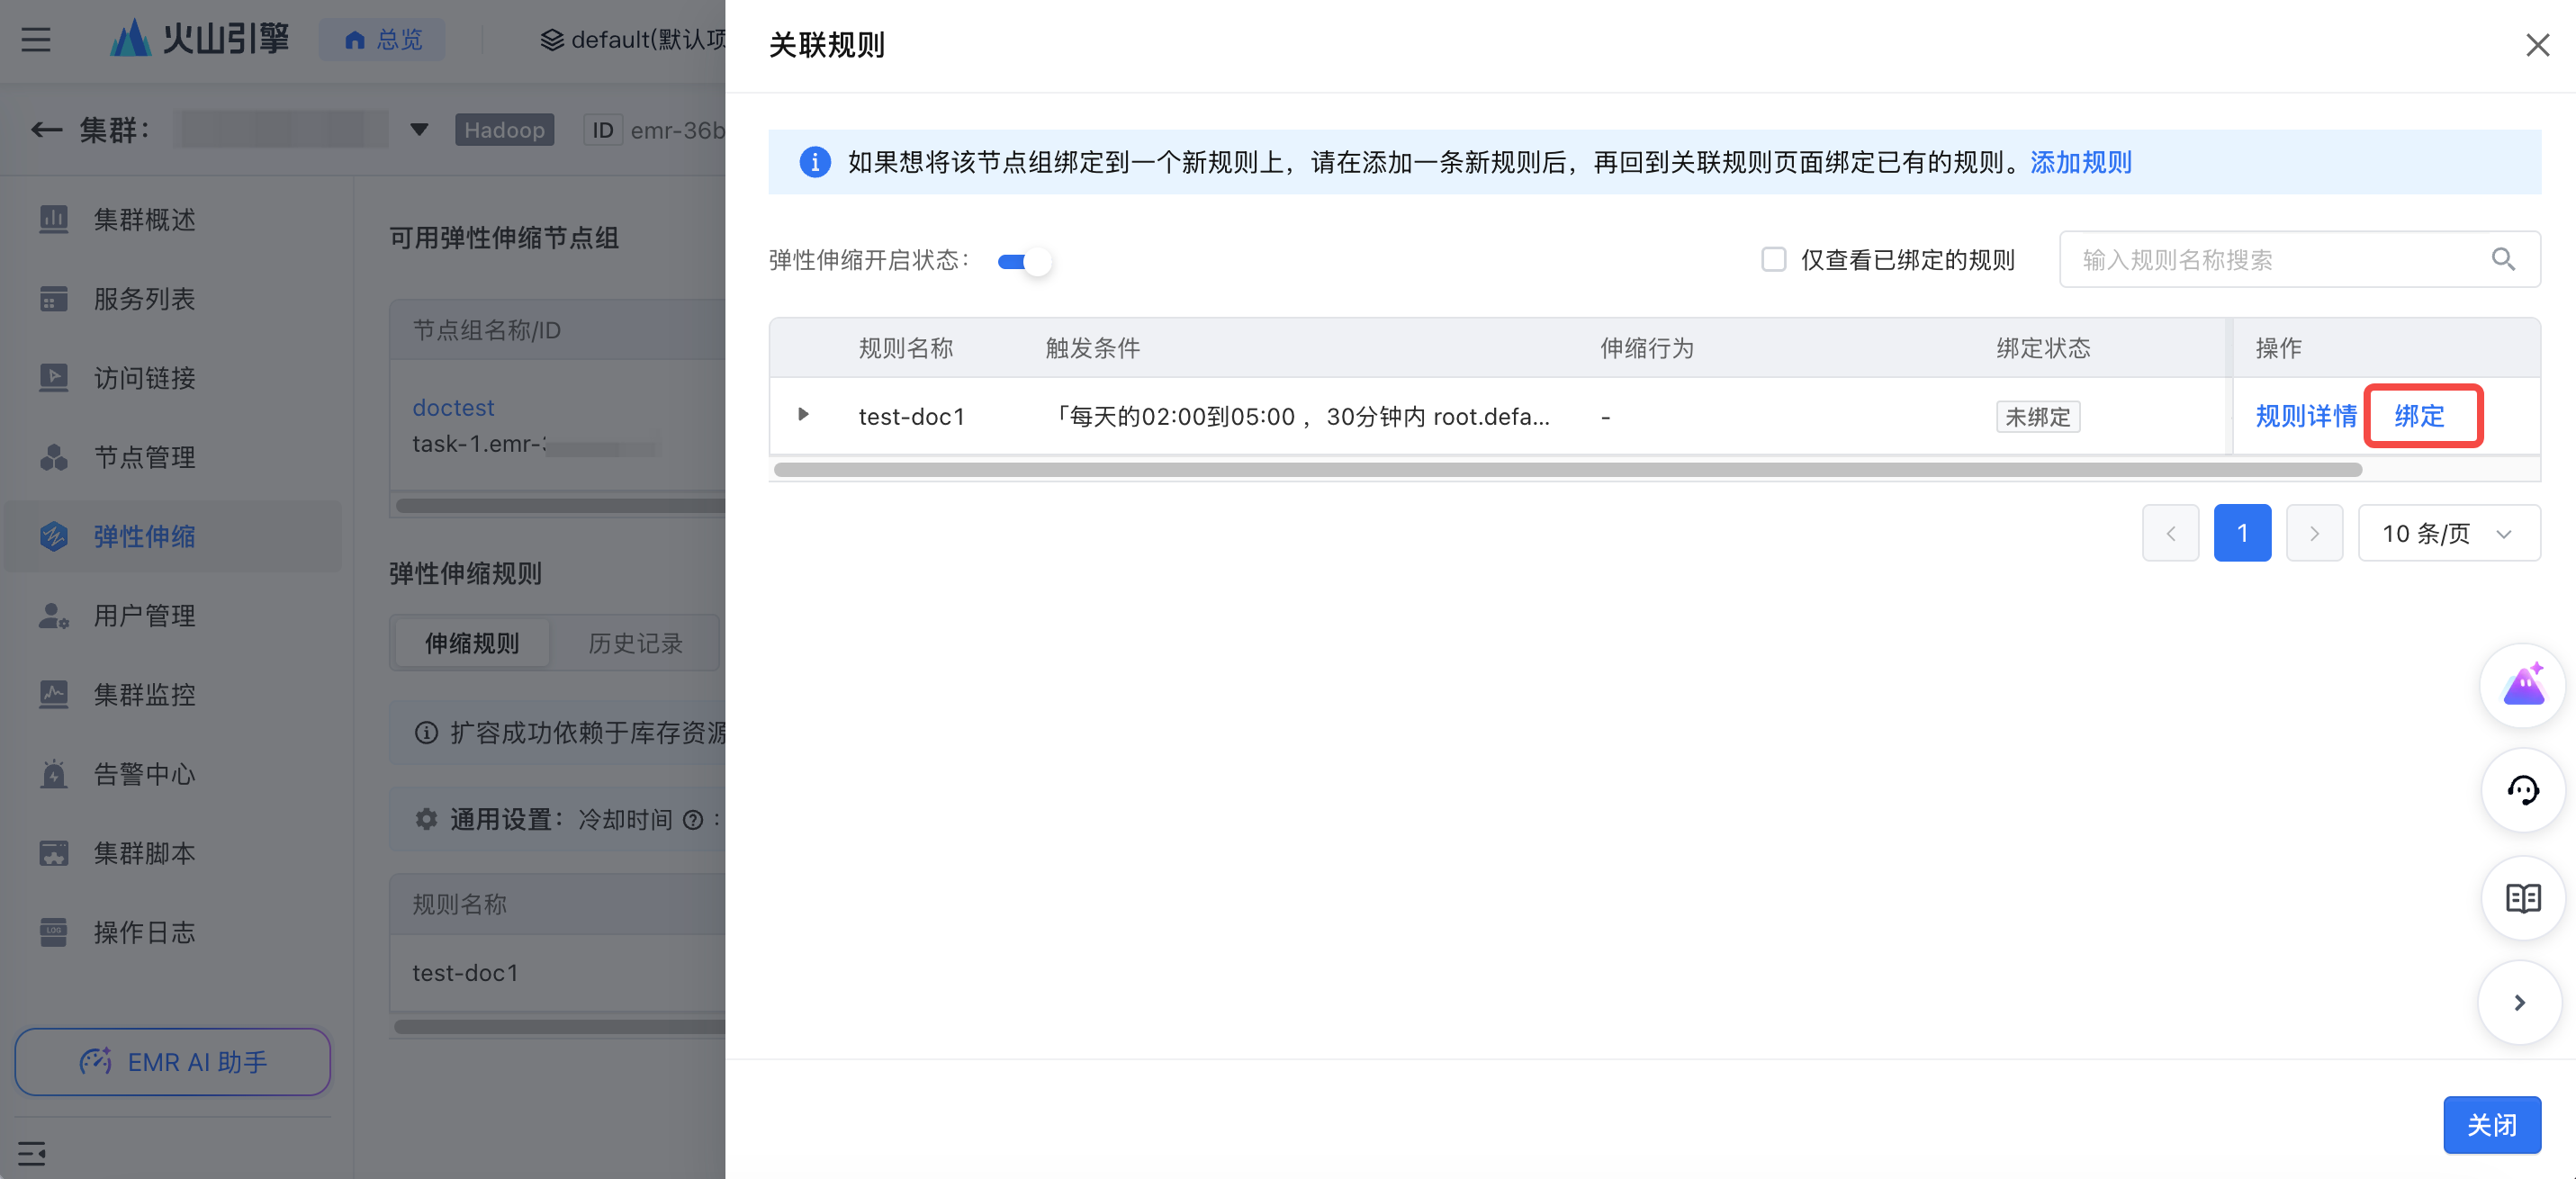
Task: Click test-doc1 in background rules table
Action: tap(465, 972)
